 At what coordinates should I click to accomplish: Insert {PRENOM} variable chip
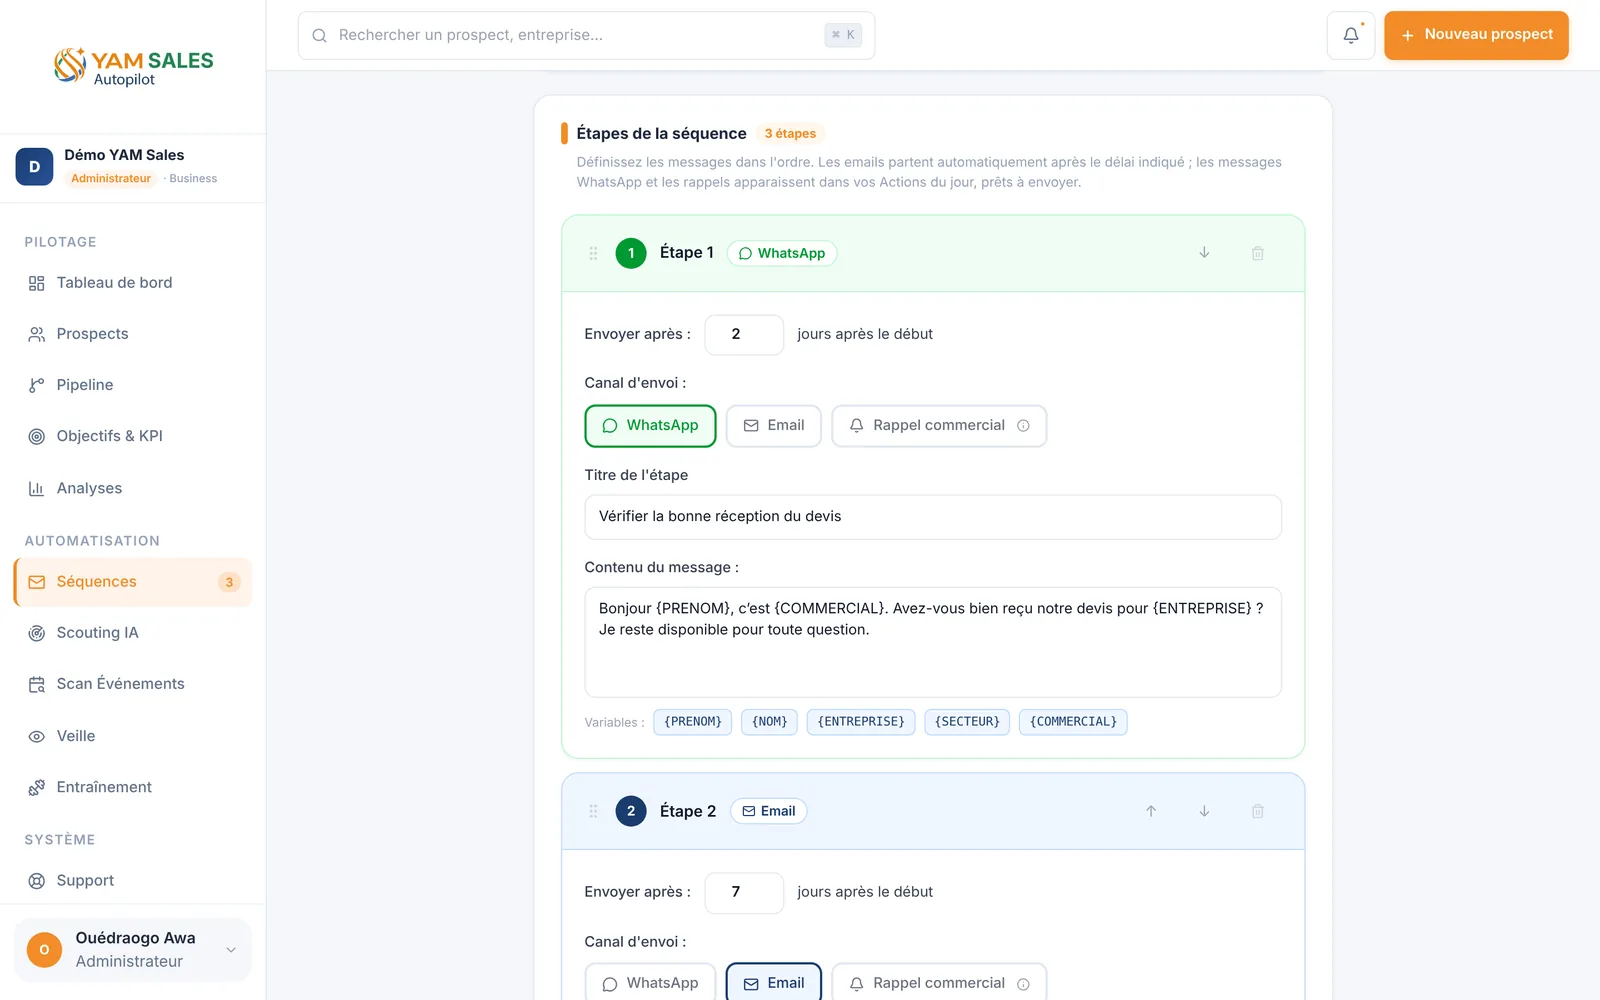click(693, 722)
